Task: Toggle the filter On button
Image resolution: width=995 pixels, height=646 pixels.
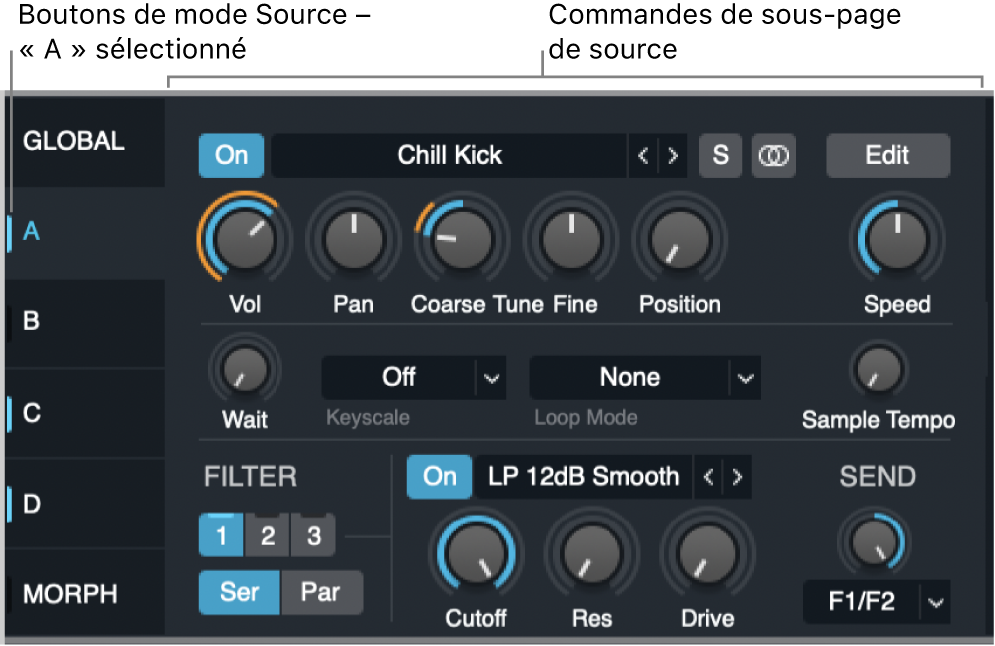Action: tap(440, 477)
